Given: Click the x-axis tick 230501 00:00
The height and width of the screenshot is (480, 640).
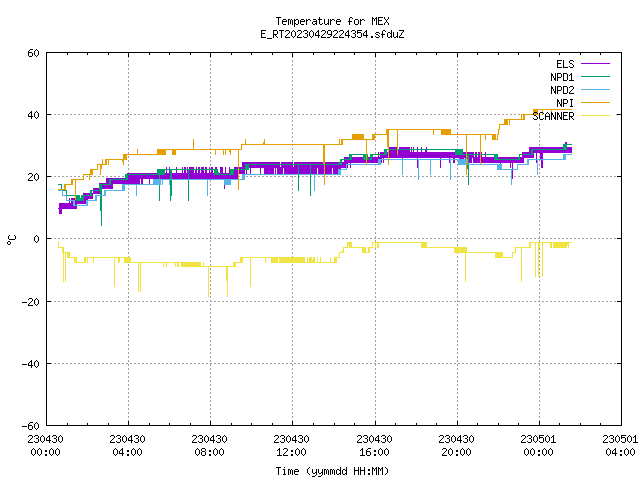Looking at the screenshot, I should coord(538,446).
